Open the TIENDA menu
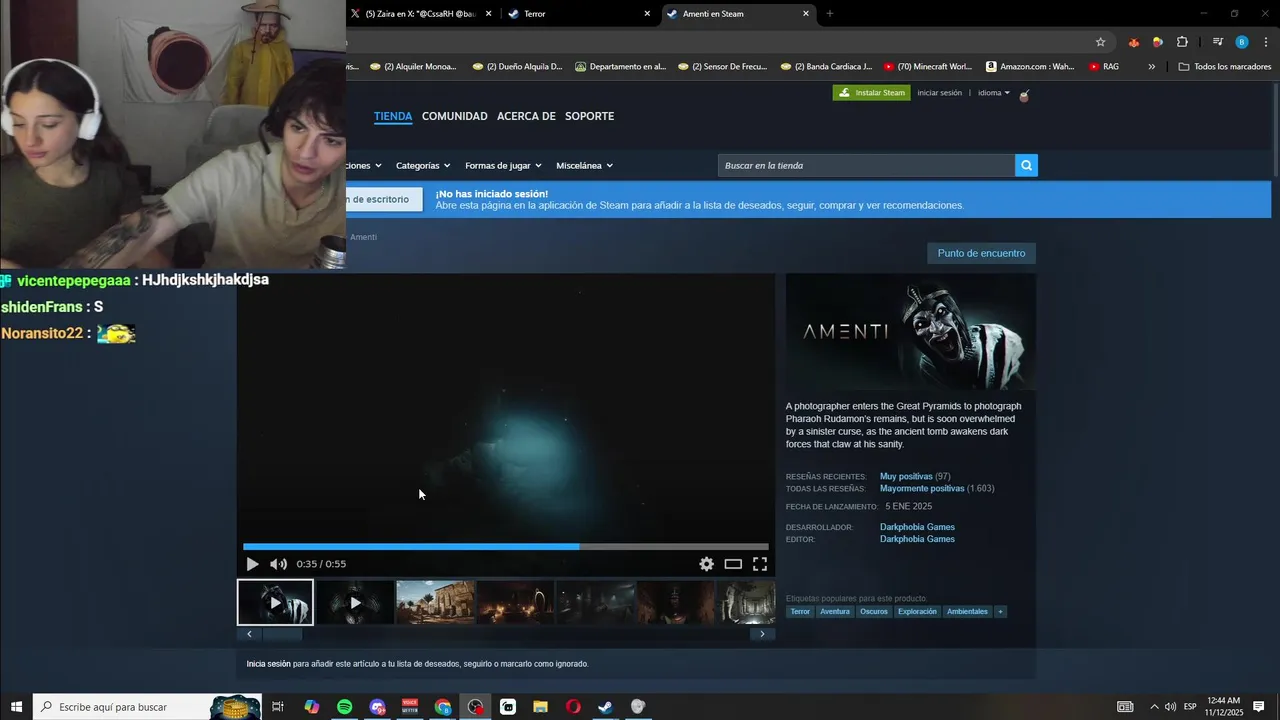1280x720 pixels. point(393,116)
